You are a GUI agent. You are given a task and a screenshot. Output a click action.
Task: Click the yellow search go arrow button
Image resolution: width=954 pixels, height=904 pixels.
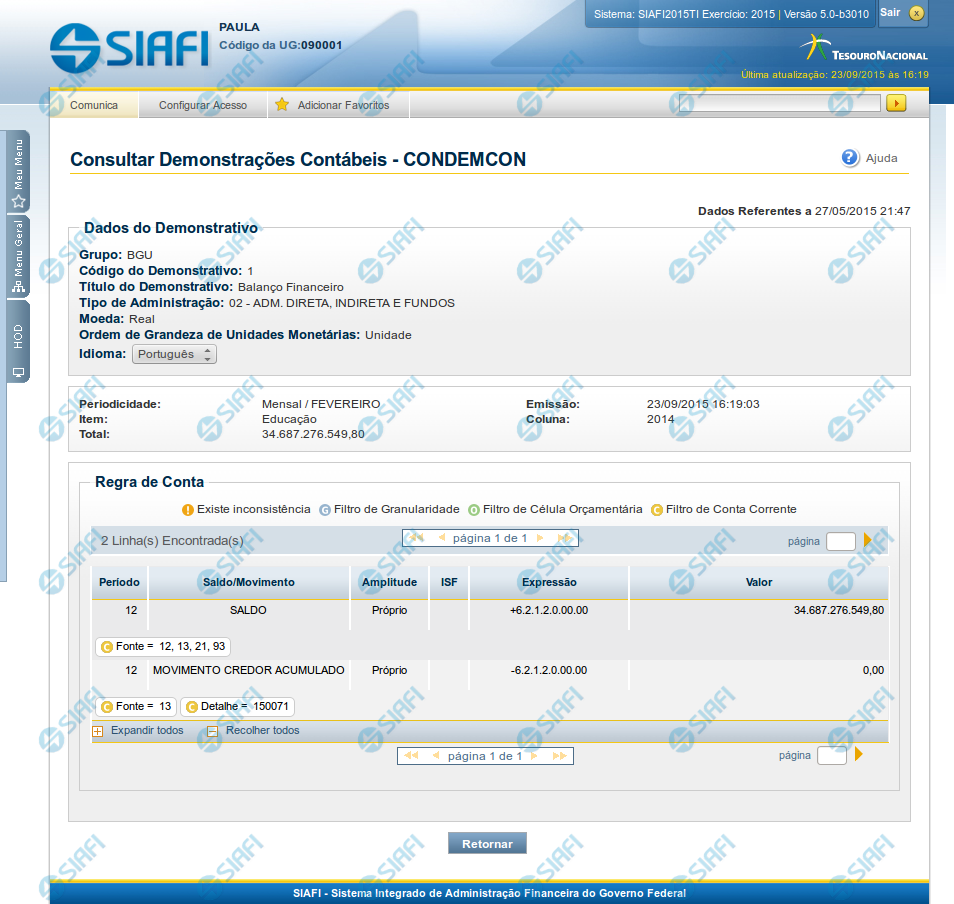coord(896,103)
